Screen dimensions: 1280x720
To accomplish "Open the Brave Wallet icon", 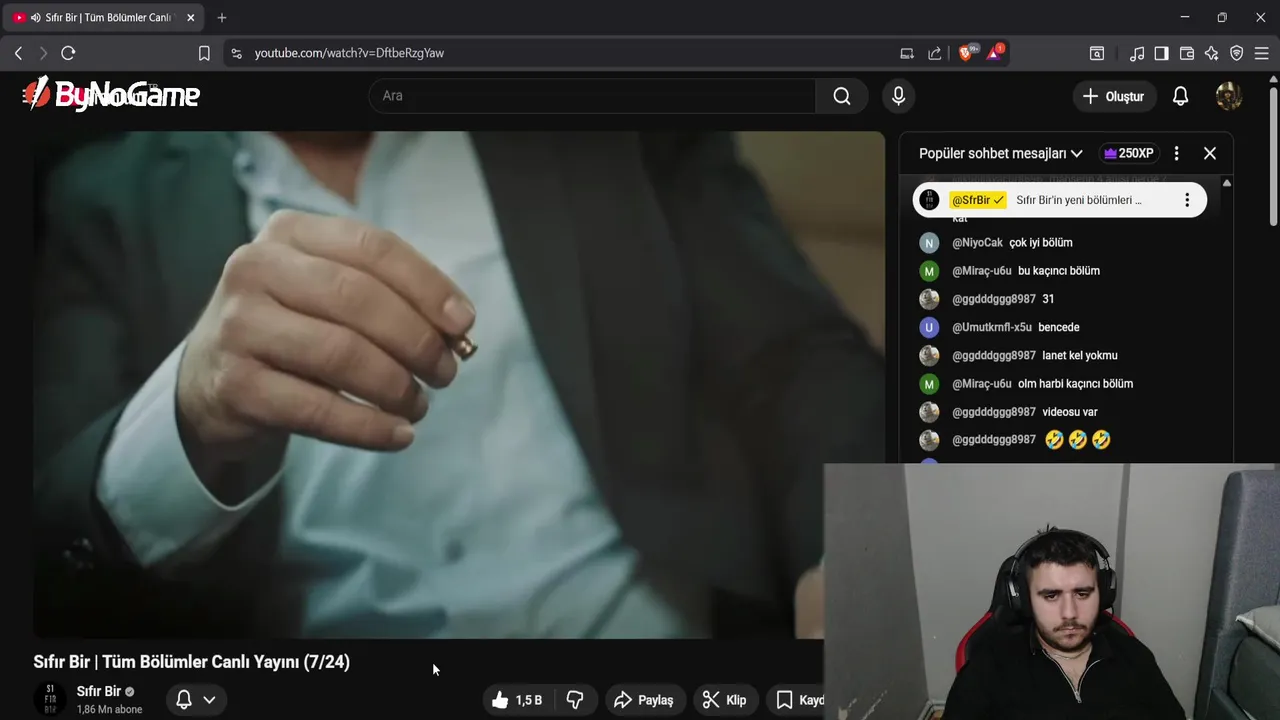I will (x=1187, y=53).
